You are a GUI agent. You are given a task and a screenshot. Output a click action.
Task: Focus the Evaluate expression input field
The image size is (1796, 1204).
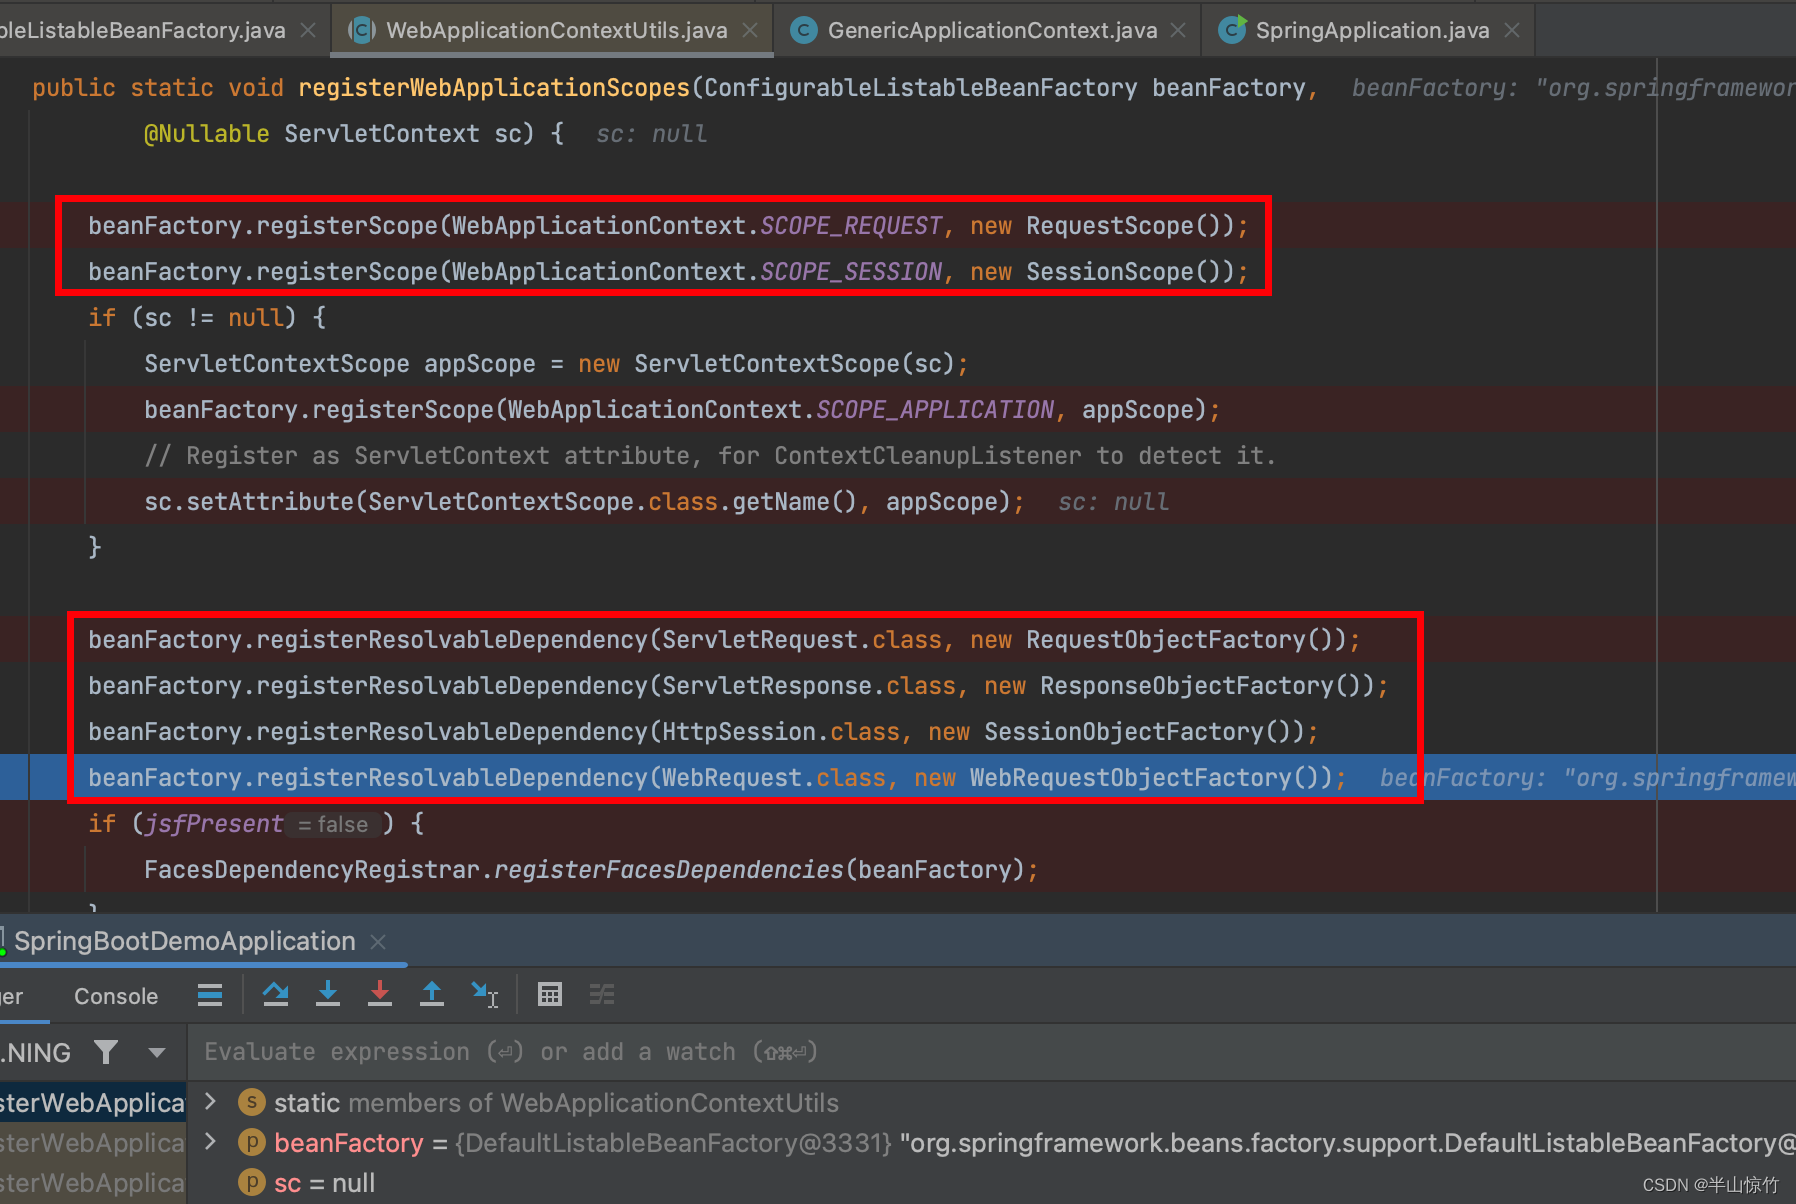(x=992, y=1052)
